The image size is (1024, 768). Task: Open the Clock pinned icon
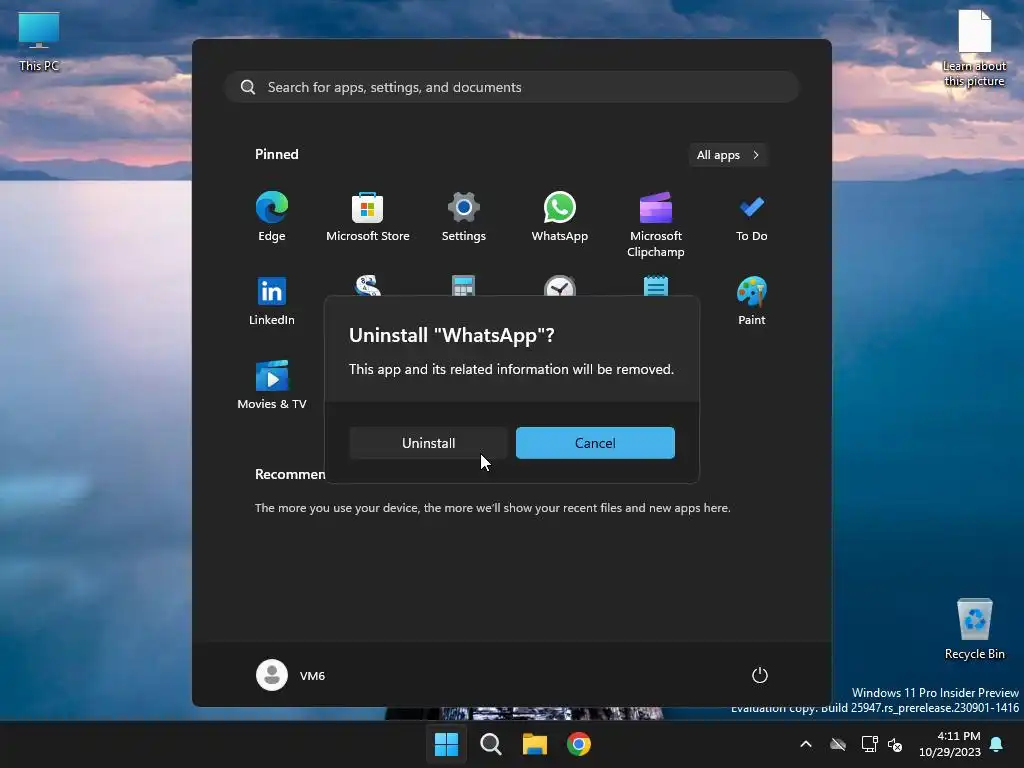click(560, 286)
